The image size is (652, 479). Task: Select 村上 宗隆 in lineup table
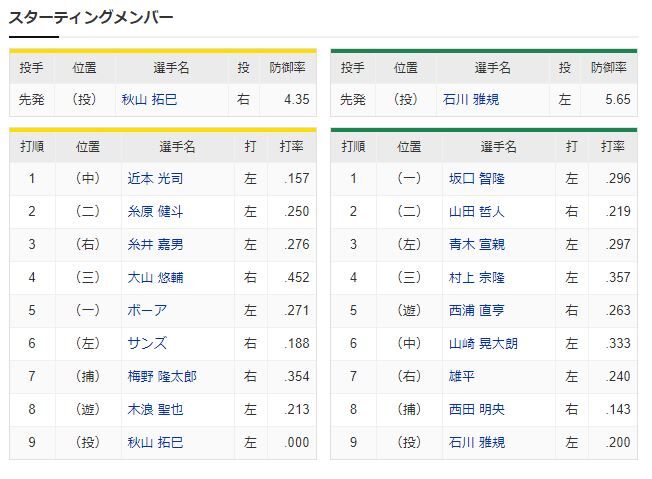477,277
